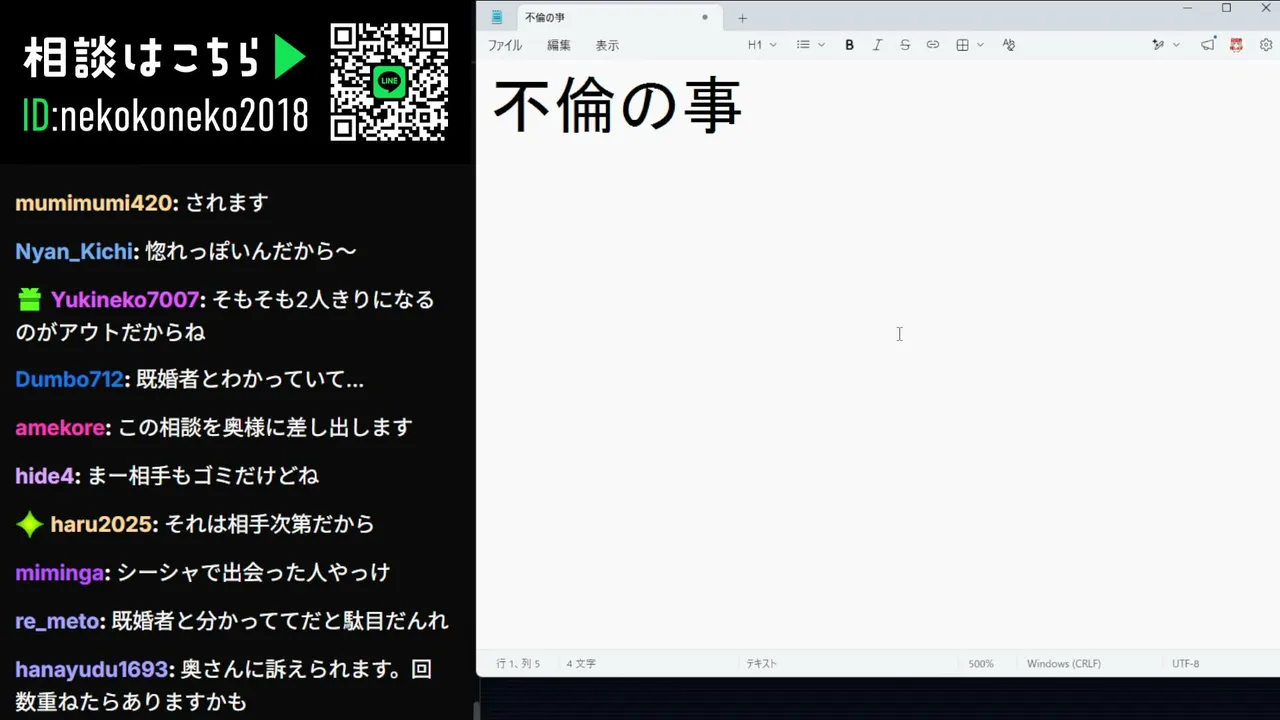This screenshot has width=1280, height=720.
Task: Expand the list style dropdown arrow
Action: pos(822,45)
